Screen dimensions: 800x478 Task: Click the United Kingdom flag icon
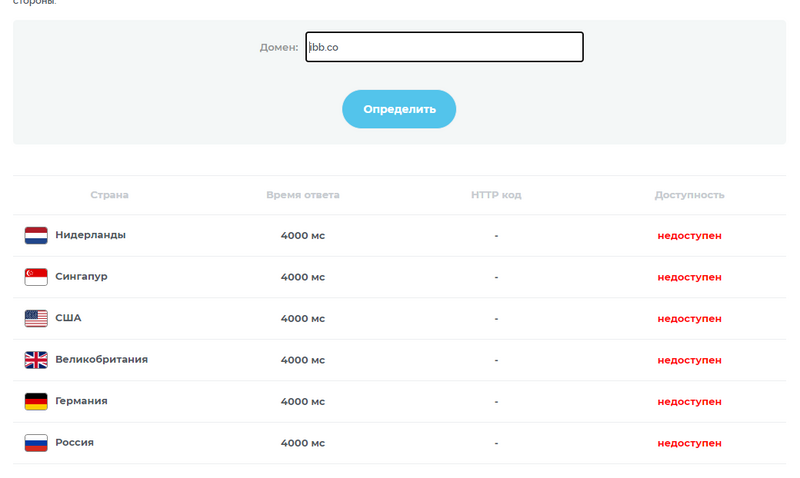click(x=36, y=360)
